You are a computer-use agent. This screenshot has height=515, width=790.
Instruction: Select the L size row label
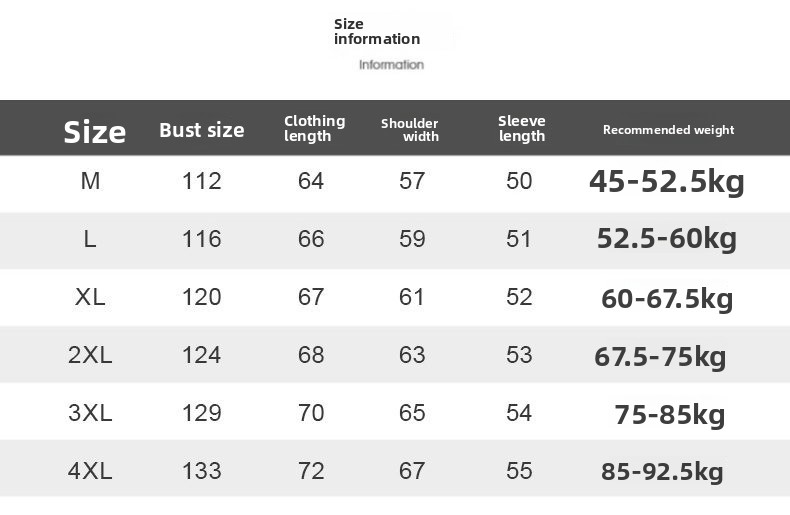click(x=90, y=240)
